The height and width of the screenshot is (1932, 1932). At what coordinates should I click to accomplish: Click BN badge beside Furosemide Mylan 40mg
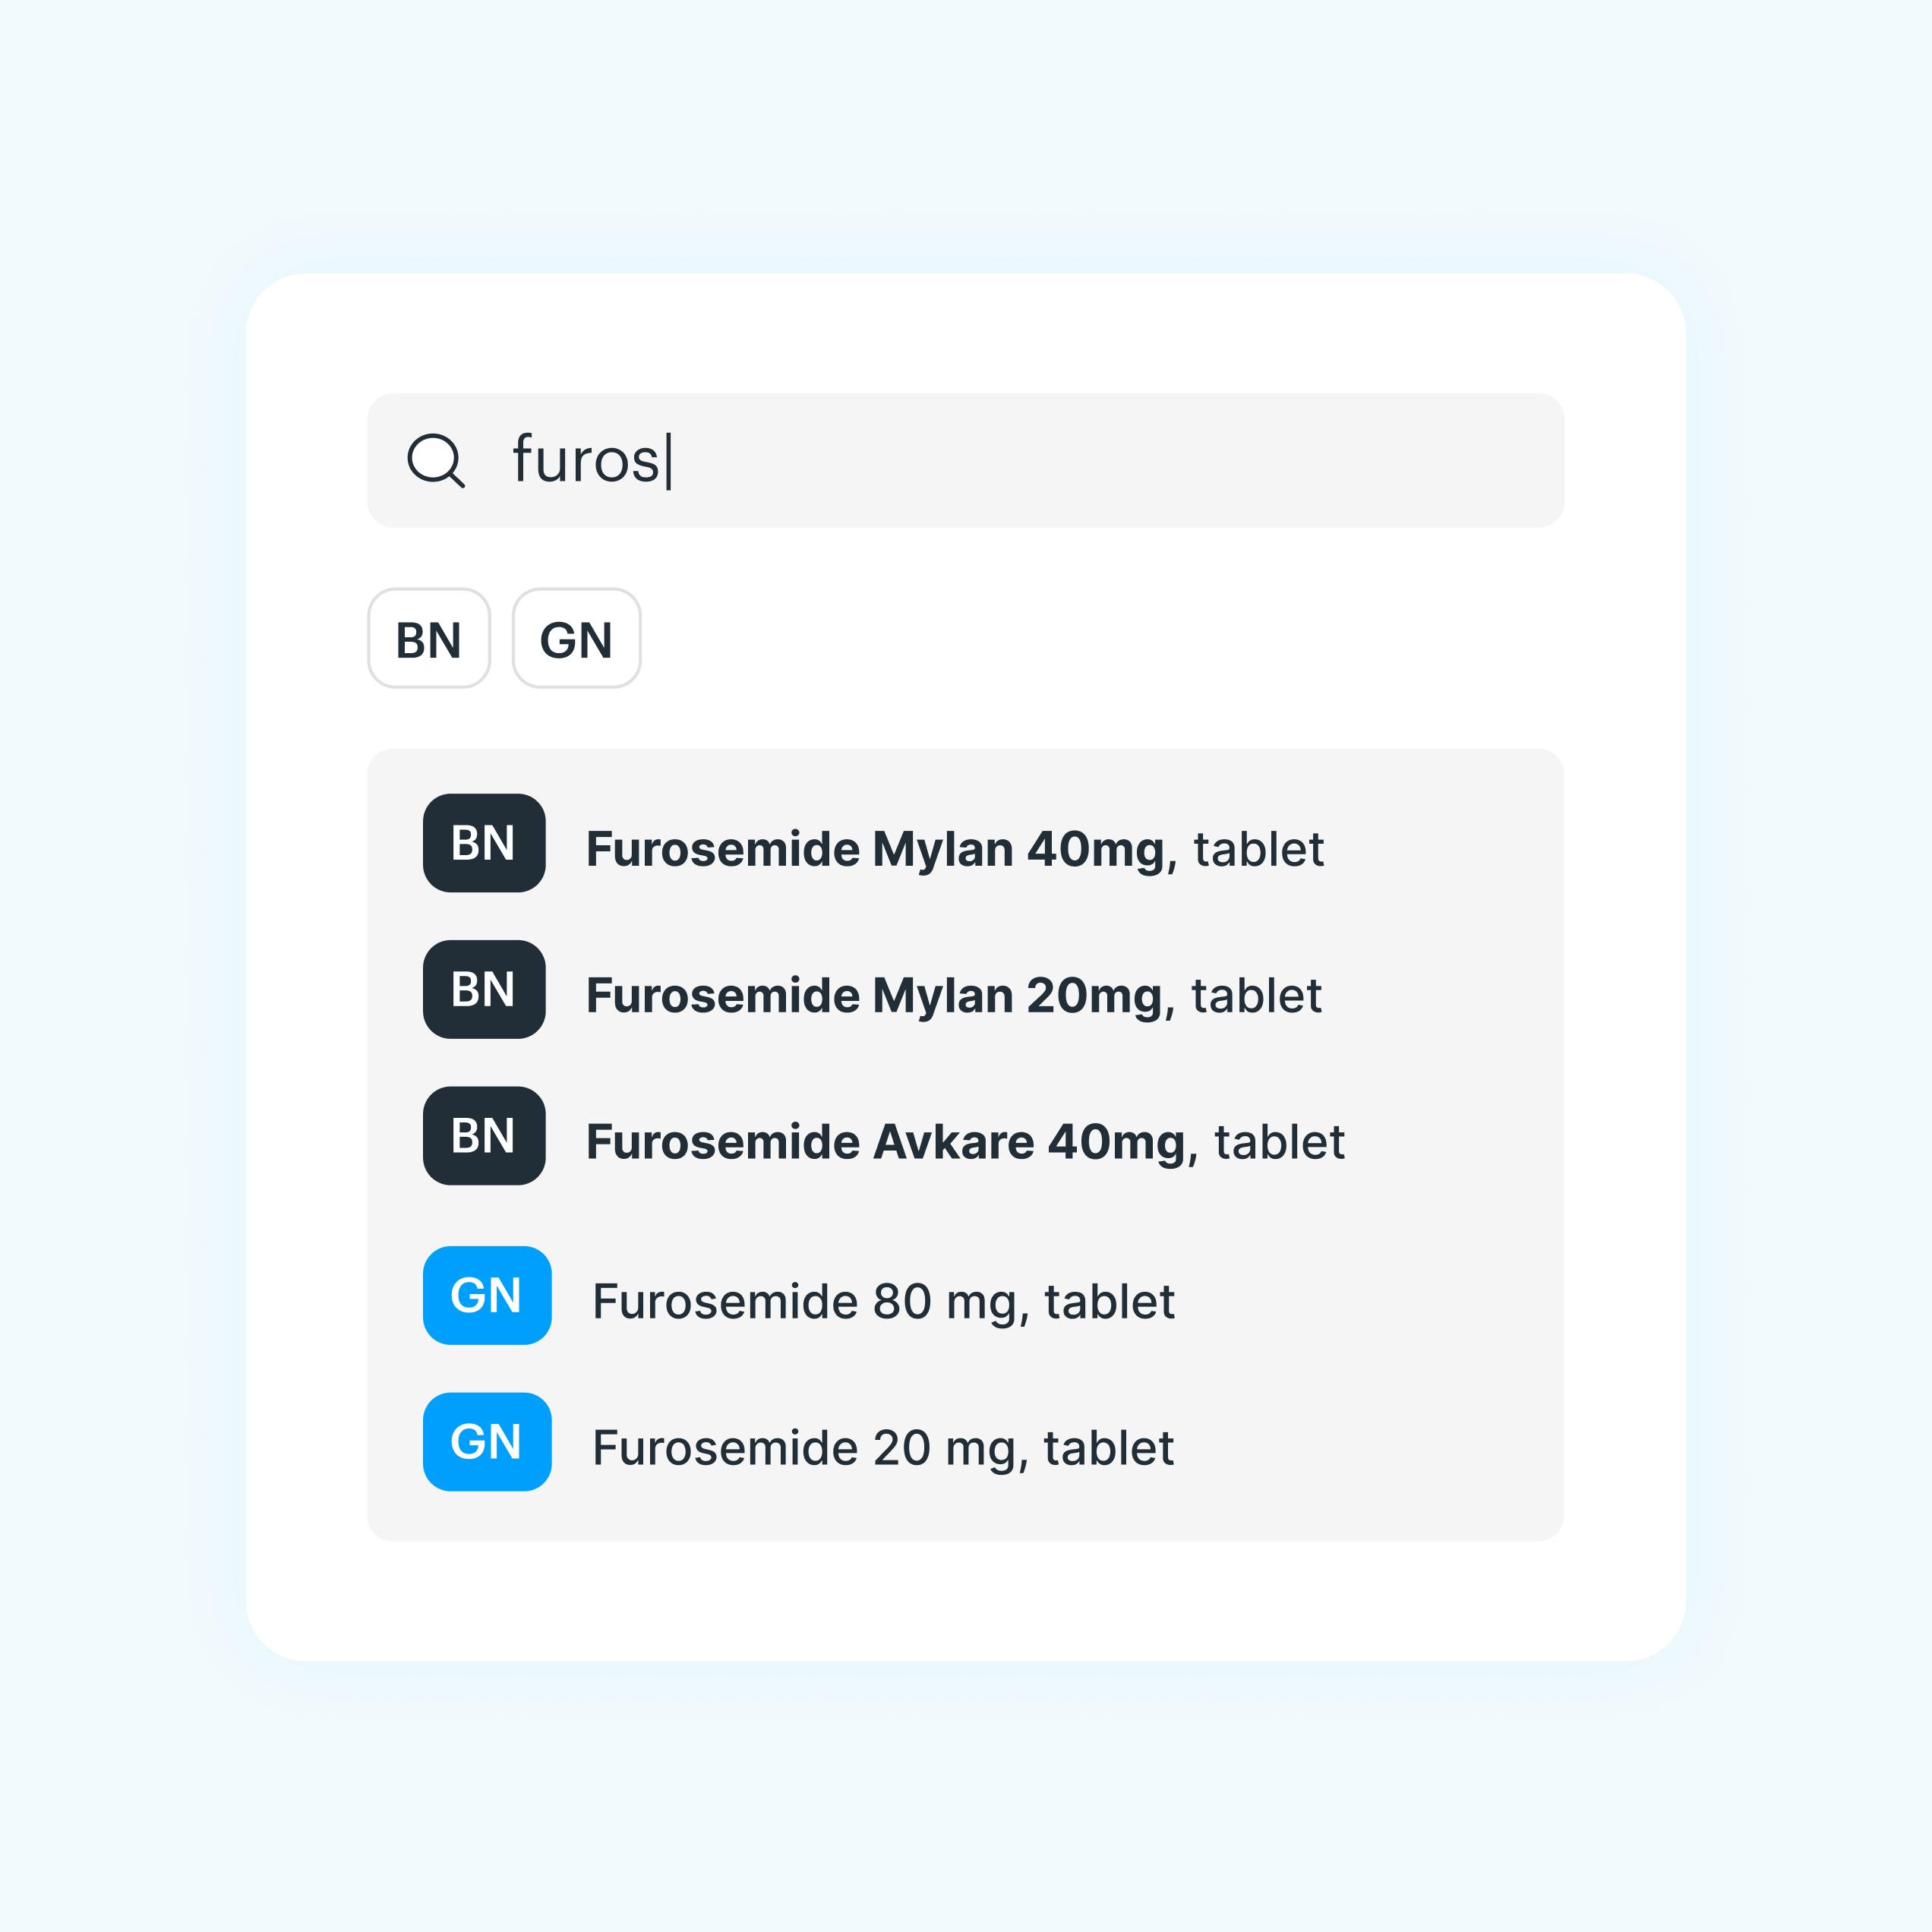[x=484, y=843]
